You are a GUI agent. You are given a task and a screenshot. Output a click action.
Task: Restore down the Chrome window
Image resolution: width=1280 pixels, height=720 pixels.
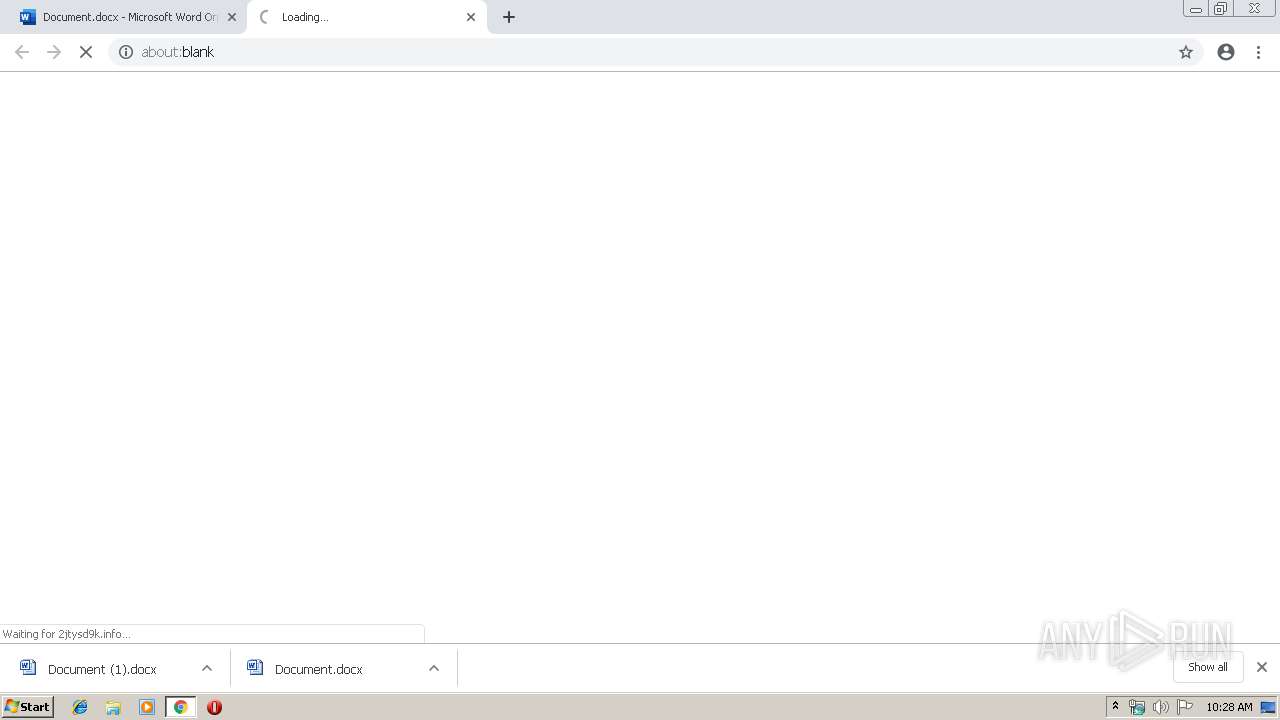pos(1221,9)
